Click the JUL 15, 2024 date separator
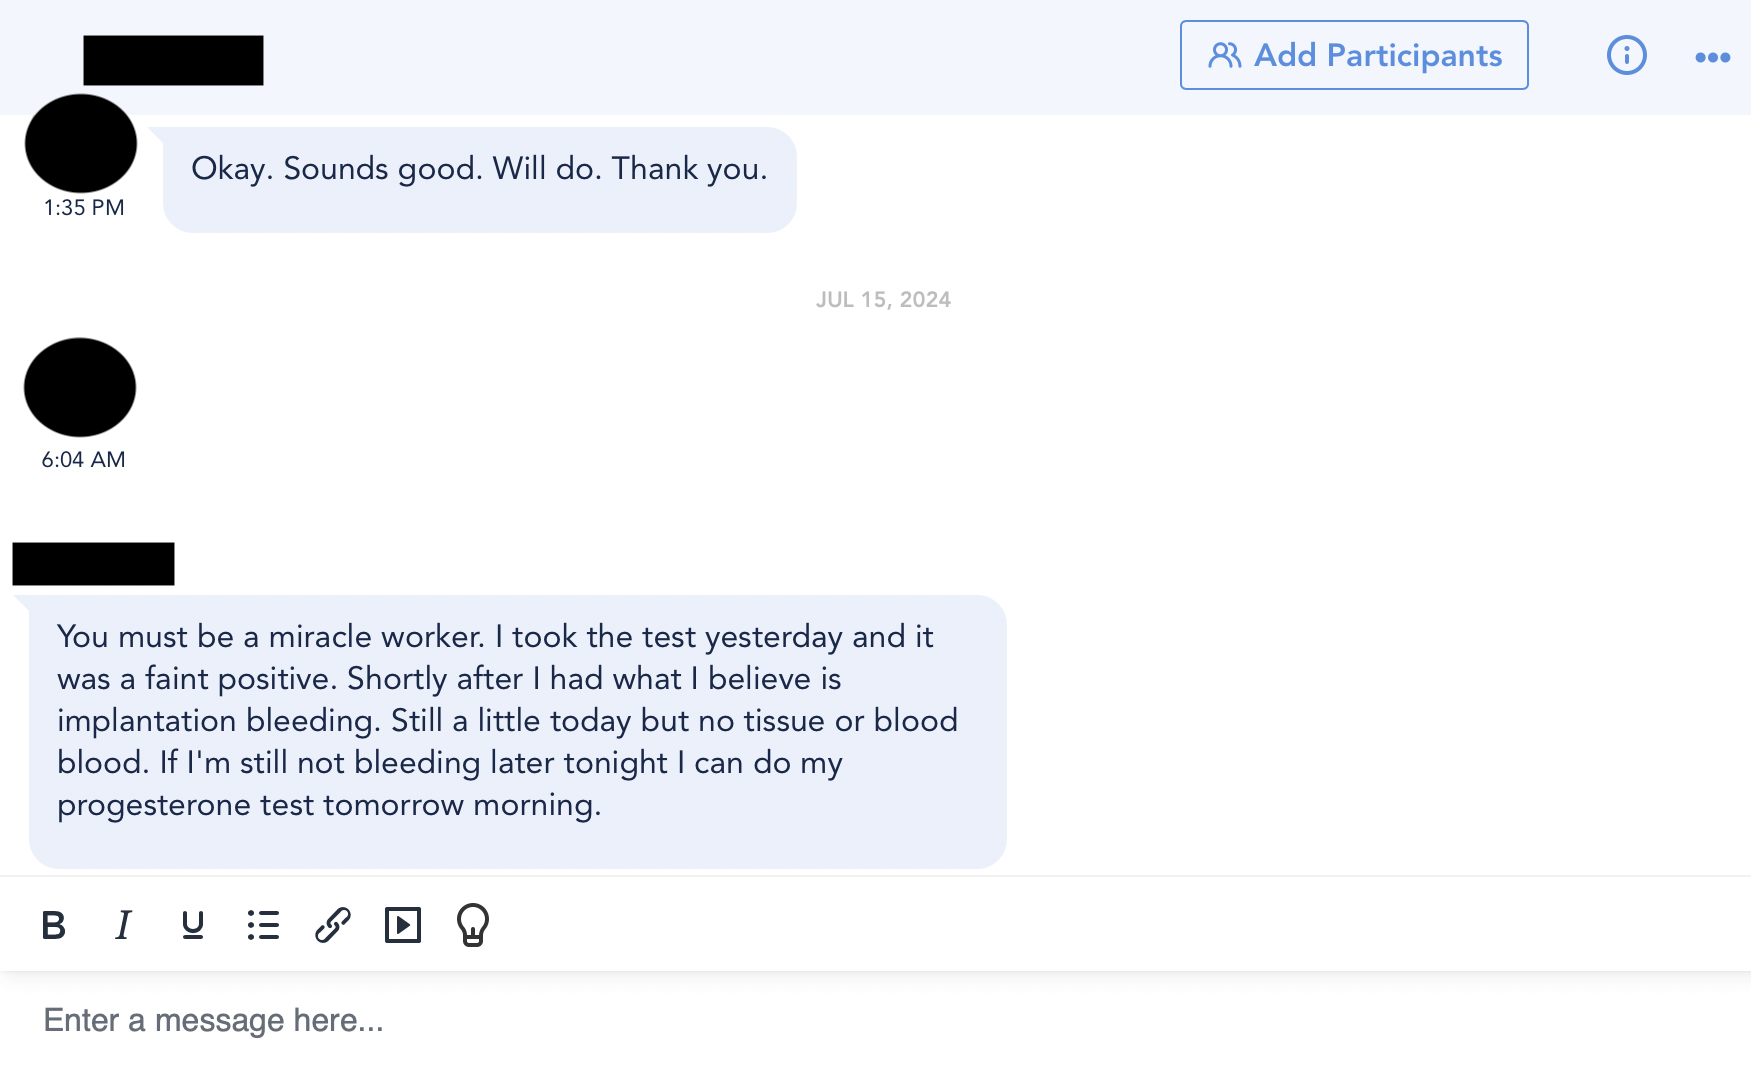Viewport: 1751px width, 1071px height. [x=883, y=300]
